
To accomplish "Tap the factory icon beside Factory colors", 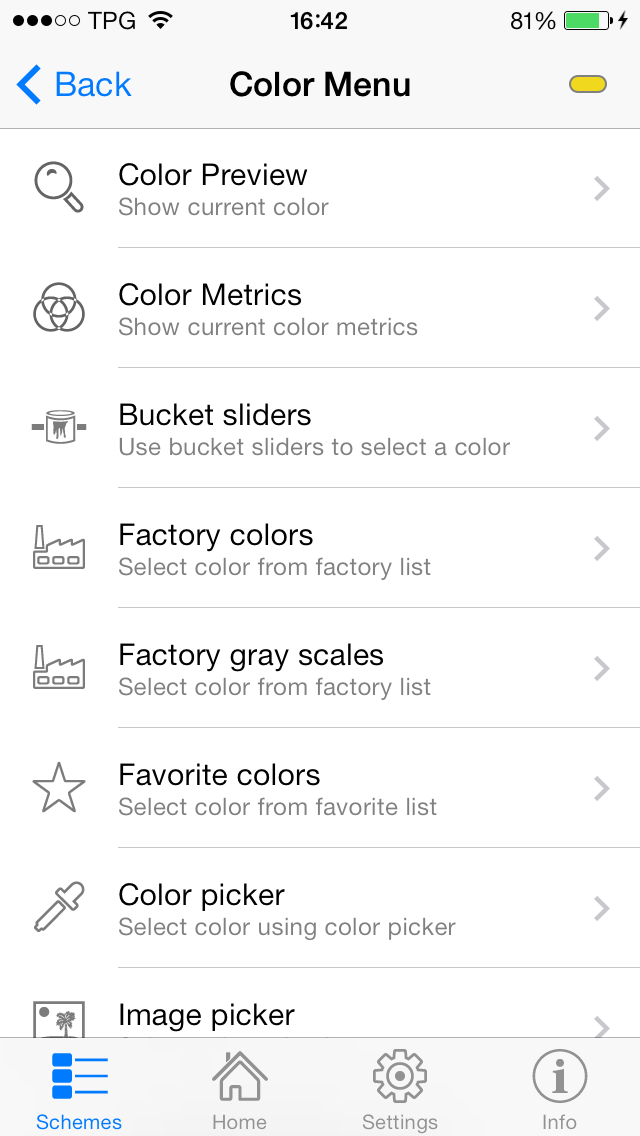I will coord(59,548).
